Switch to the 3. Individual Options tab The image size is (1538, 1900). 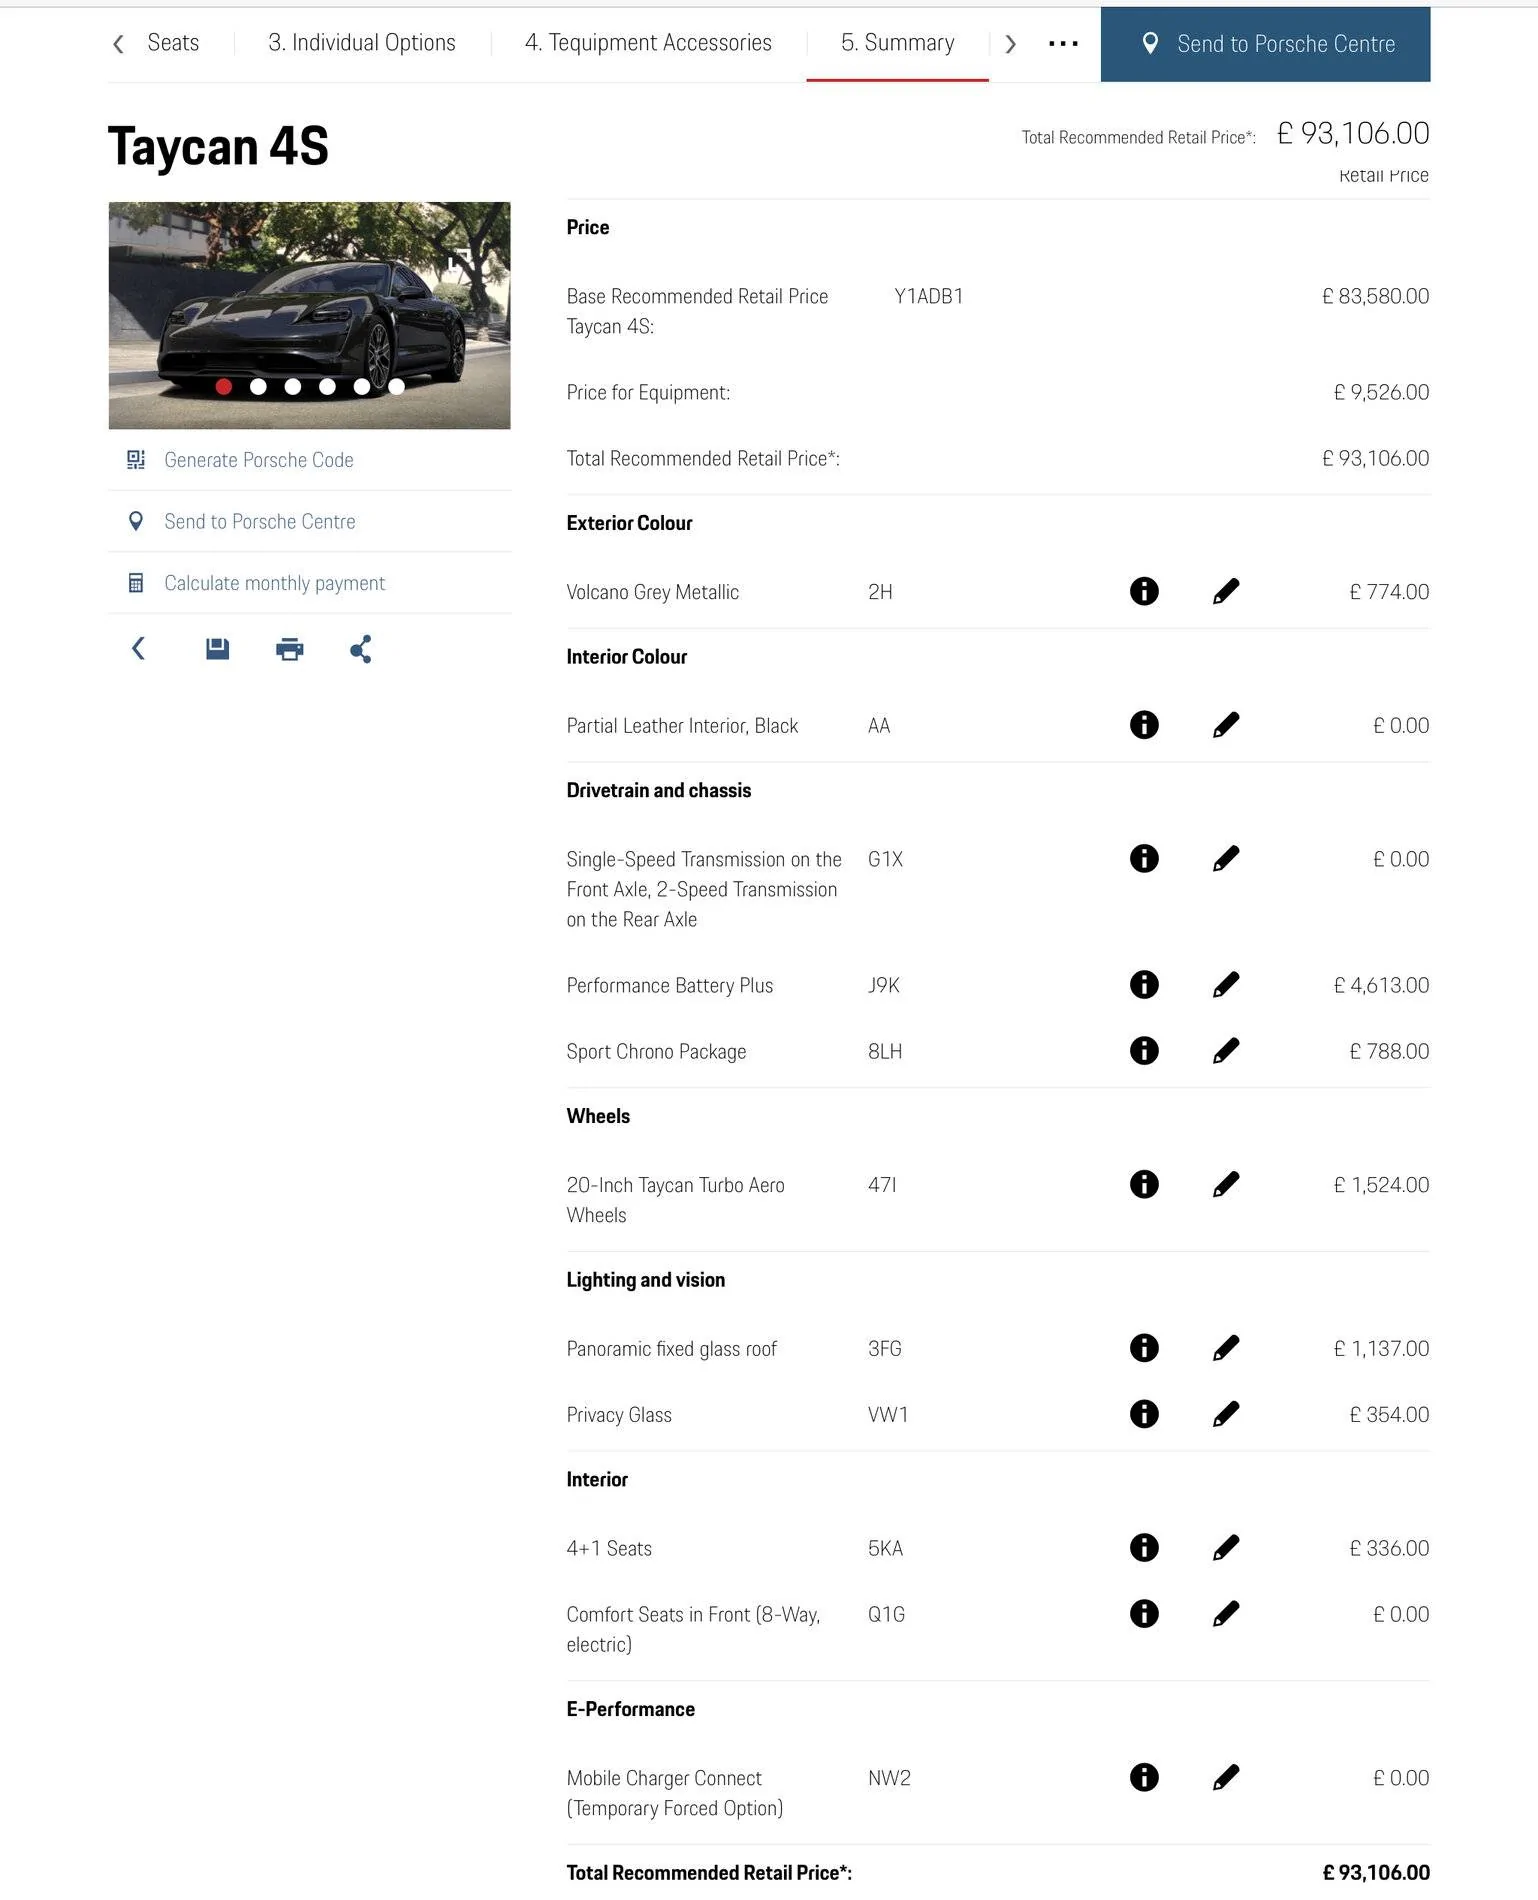tap(362, 43)
